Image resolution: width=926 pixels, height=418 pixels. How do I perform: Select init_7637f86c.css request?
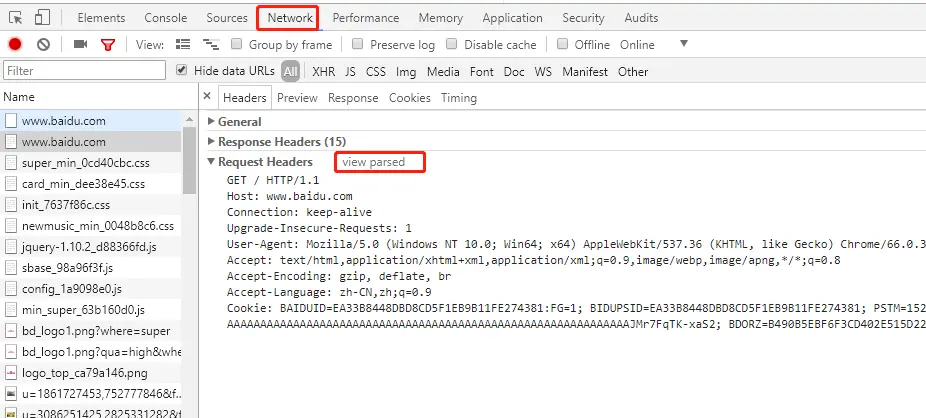pyautogui.click(x=91, y=205)
